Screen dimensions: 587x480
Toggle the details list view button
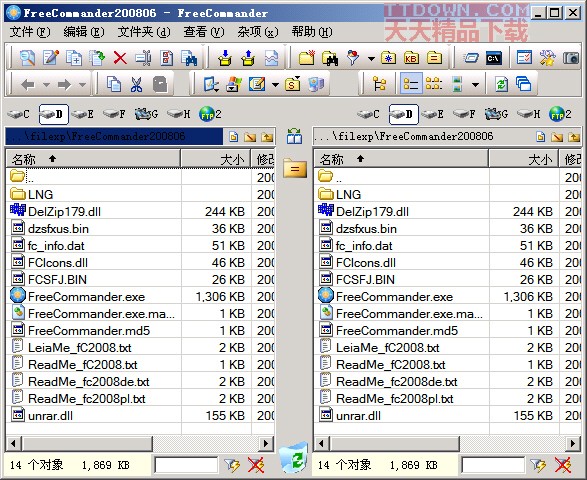click(x=411, y=84)
